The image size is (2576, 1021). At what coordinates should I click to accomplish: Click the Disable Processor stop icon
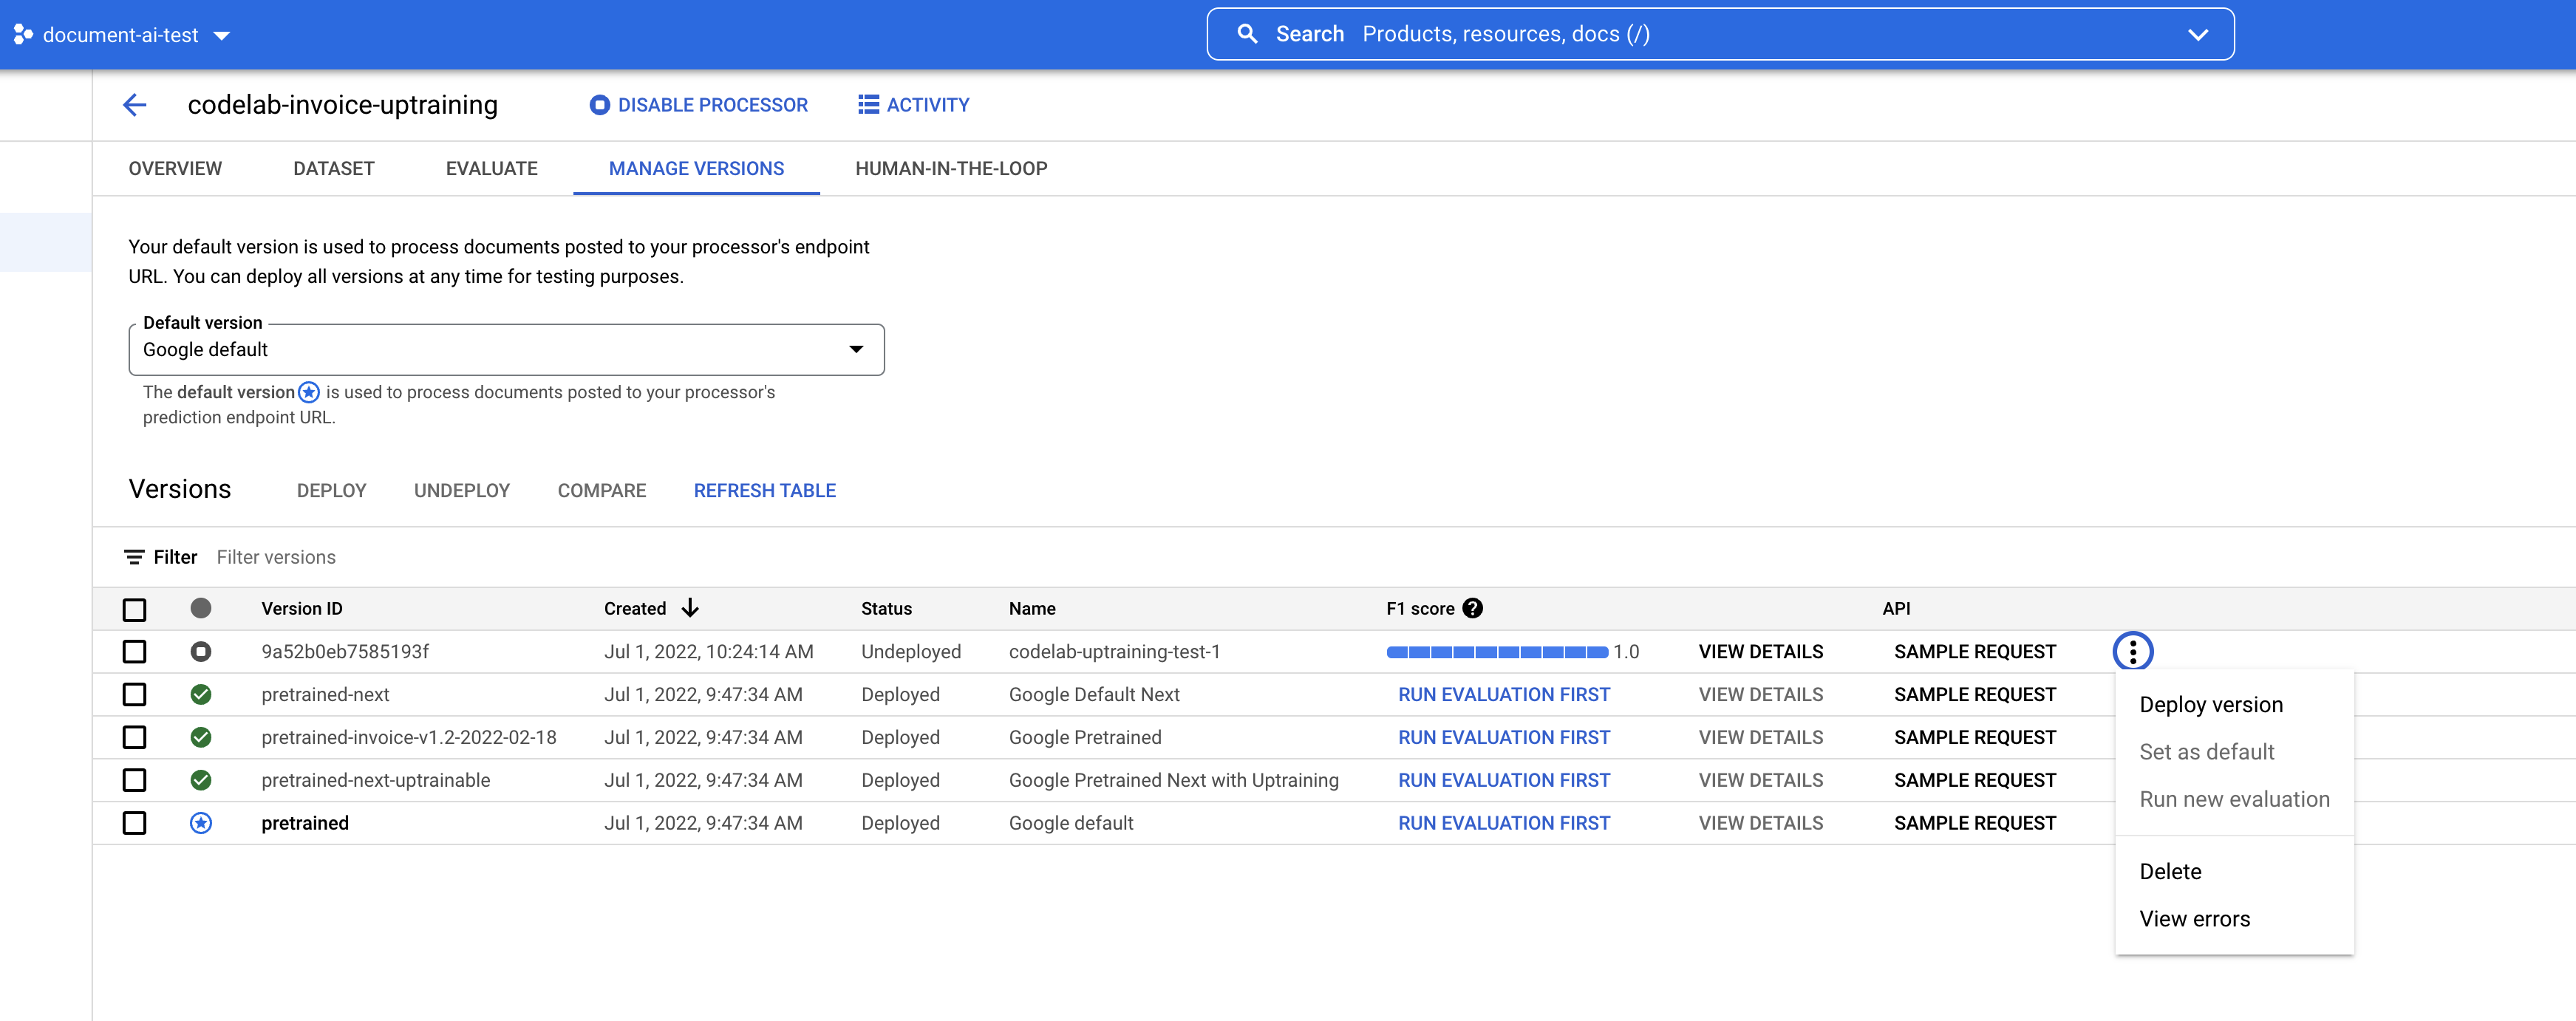coord(599,105)
